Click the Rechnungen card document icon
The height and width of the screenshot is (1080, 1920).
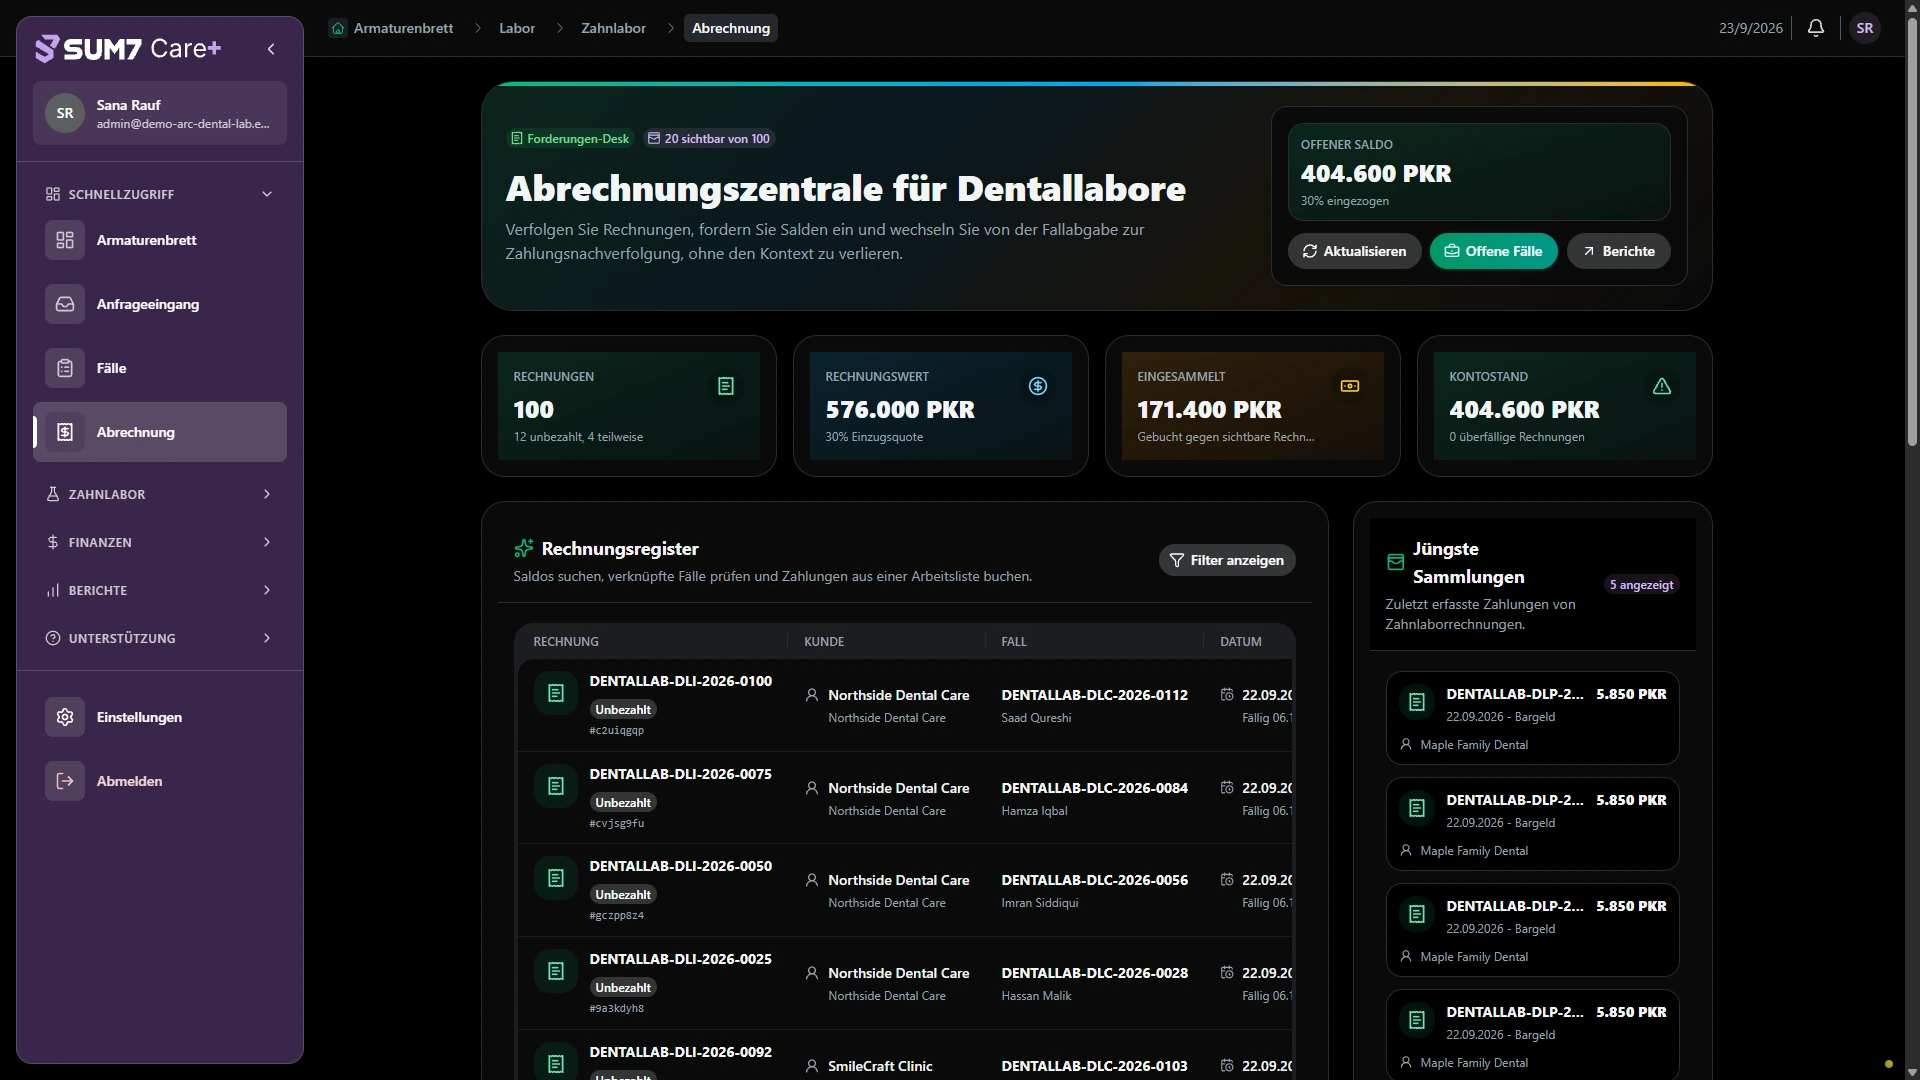[726, 386]
